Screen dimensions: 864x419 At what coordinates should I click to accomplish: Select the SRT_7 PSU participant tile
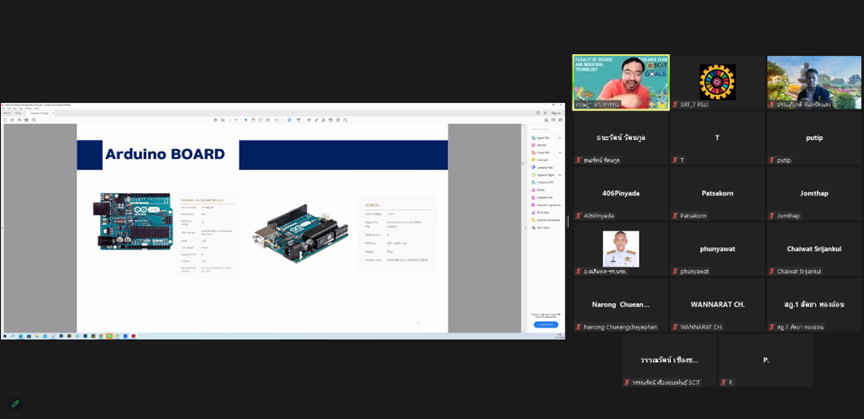[x=717, y=82]
